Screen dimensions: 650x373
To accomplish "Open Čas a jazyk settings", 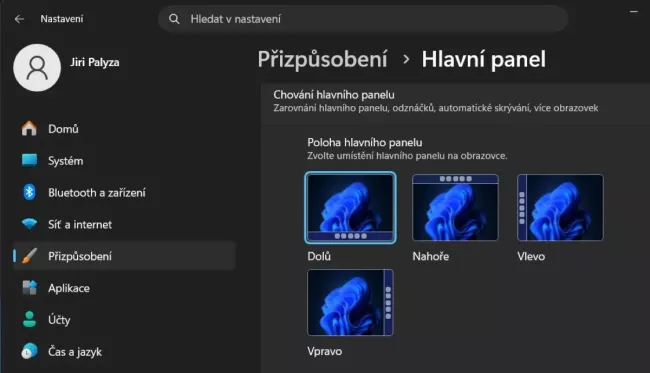I will coord(124,352).
